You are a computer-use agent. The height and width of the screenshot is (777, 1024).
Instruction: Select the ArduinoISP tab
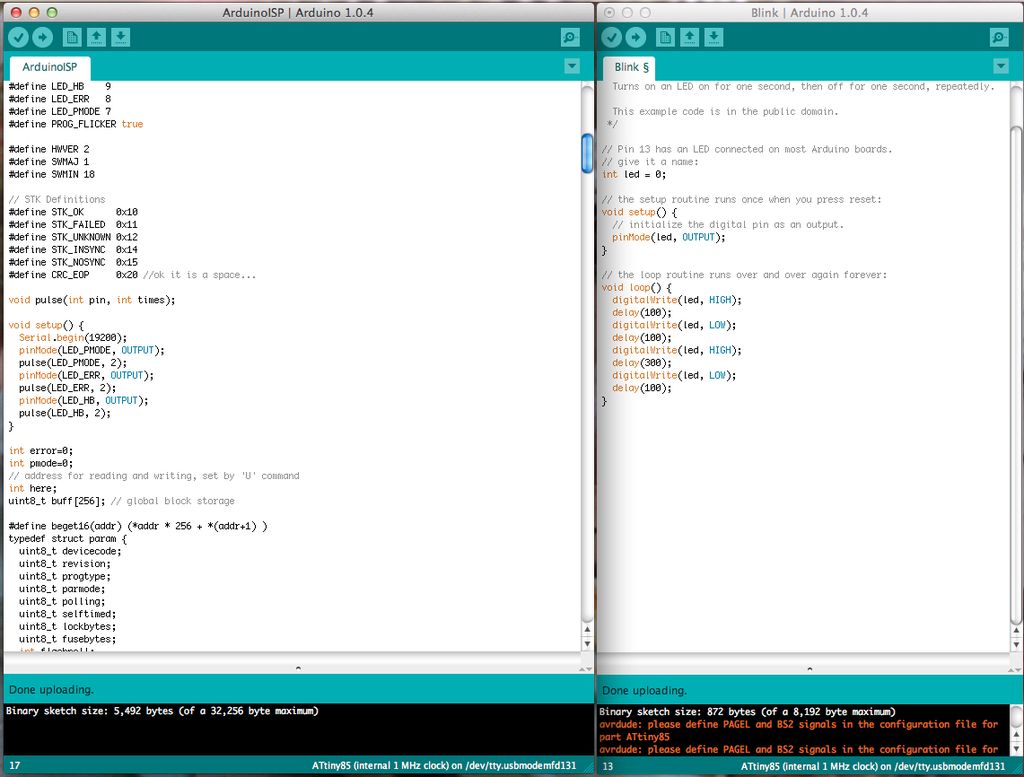pyautogui.click(x=49, y=67)
